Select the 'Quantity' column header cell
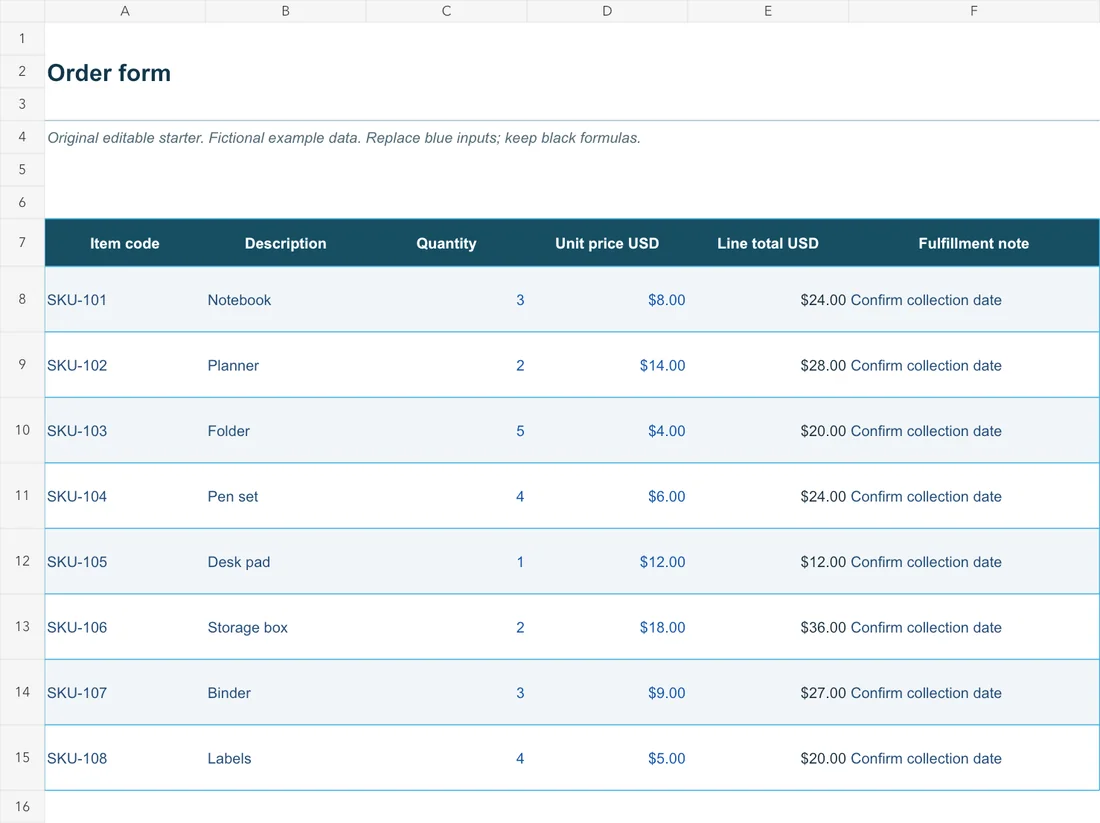Image resolution: width=1100 pixels, height=823 pixels. pyautogui.click(x=446, y=243)
